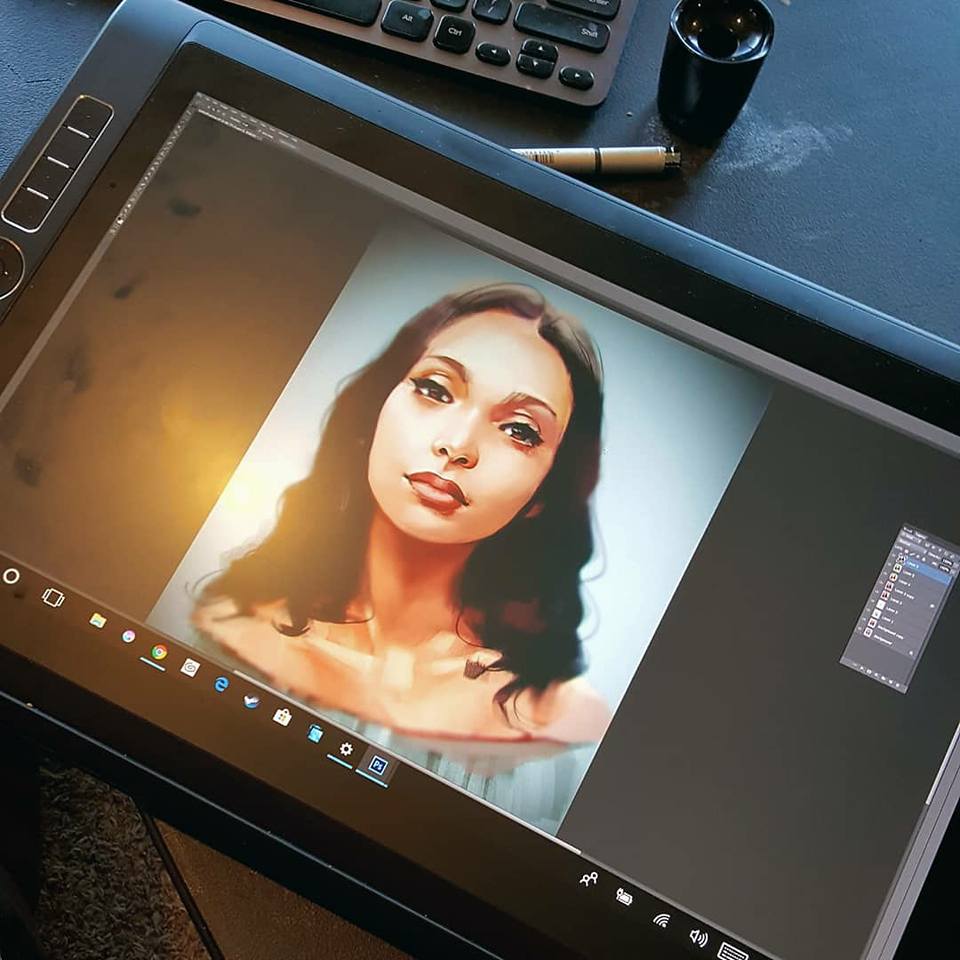
Task: Open the People tray icon
Action: 588,879
